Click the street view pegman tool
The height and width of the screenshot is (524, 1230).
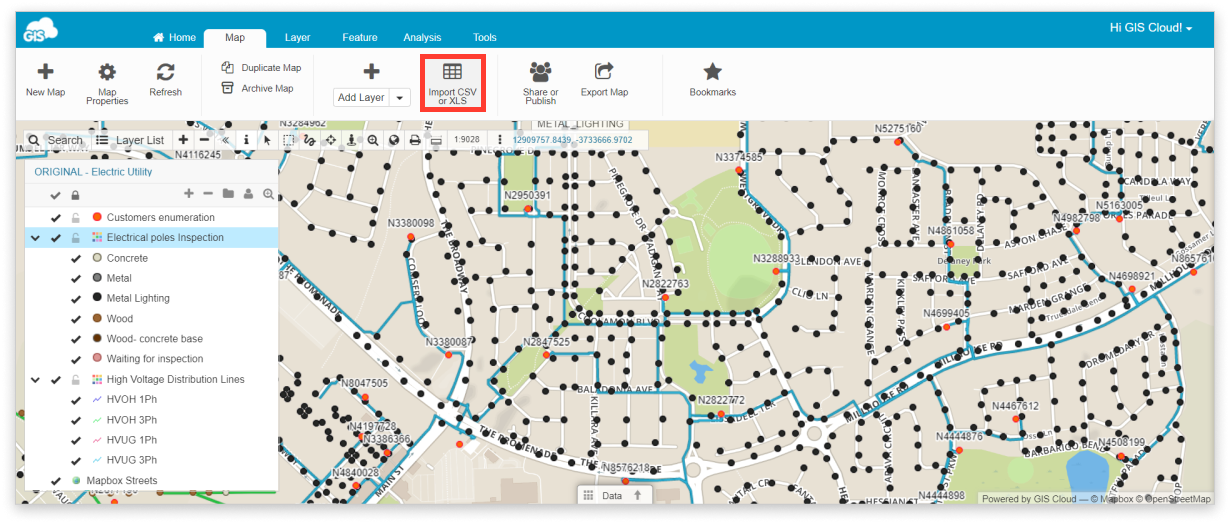tap(351, 140)
